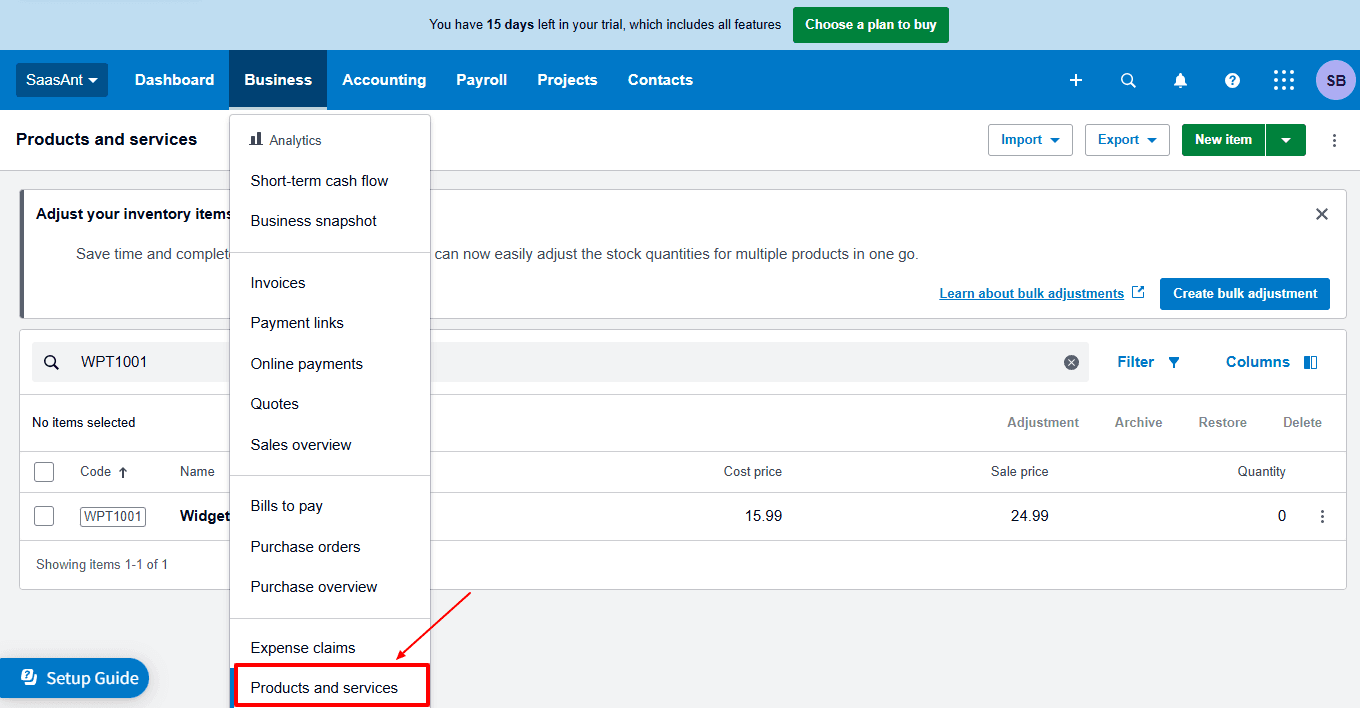Choose Products and services menu entry

[x=324, y=687]
